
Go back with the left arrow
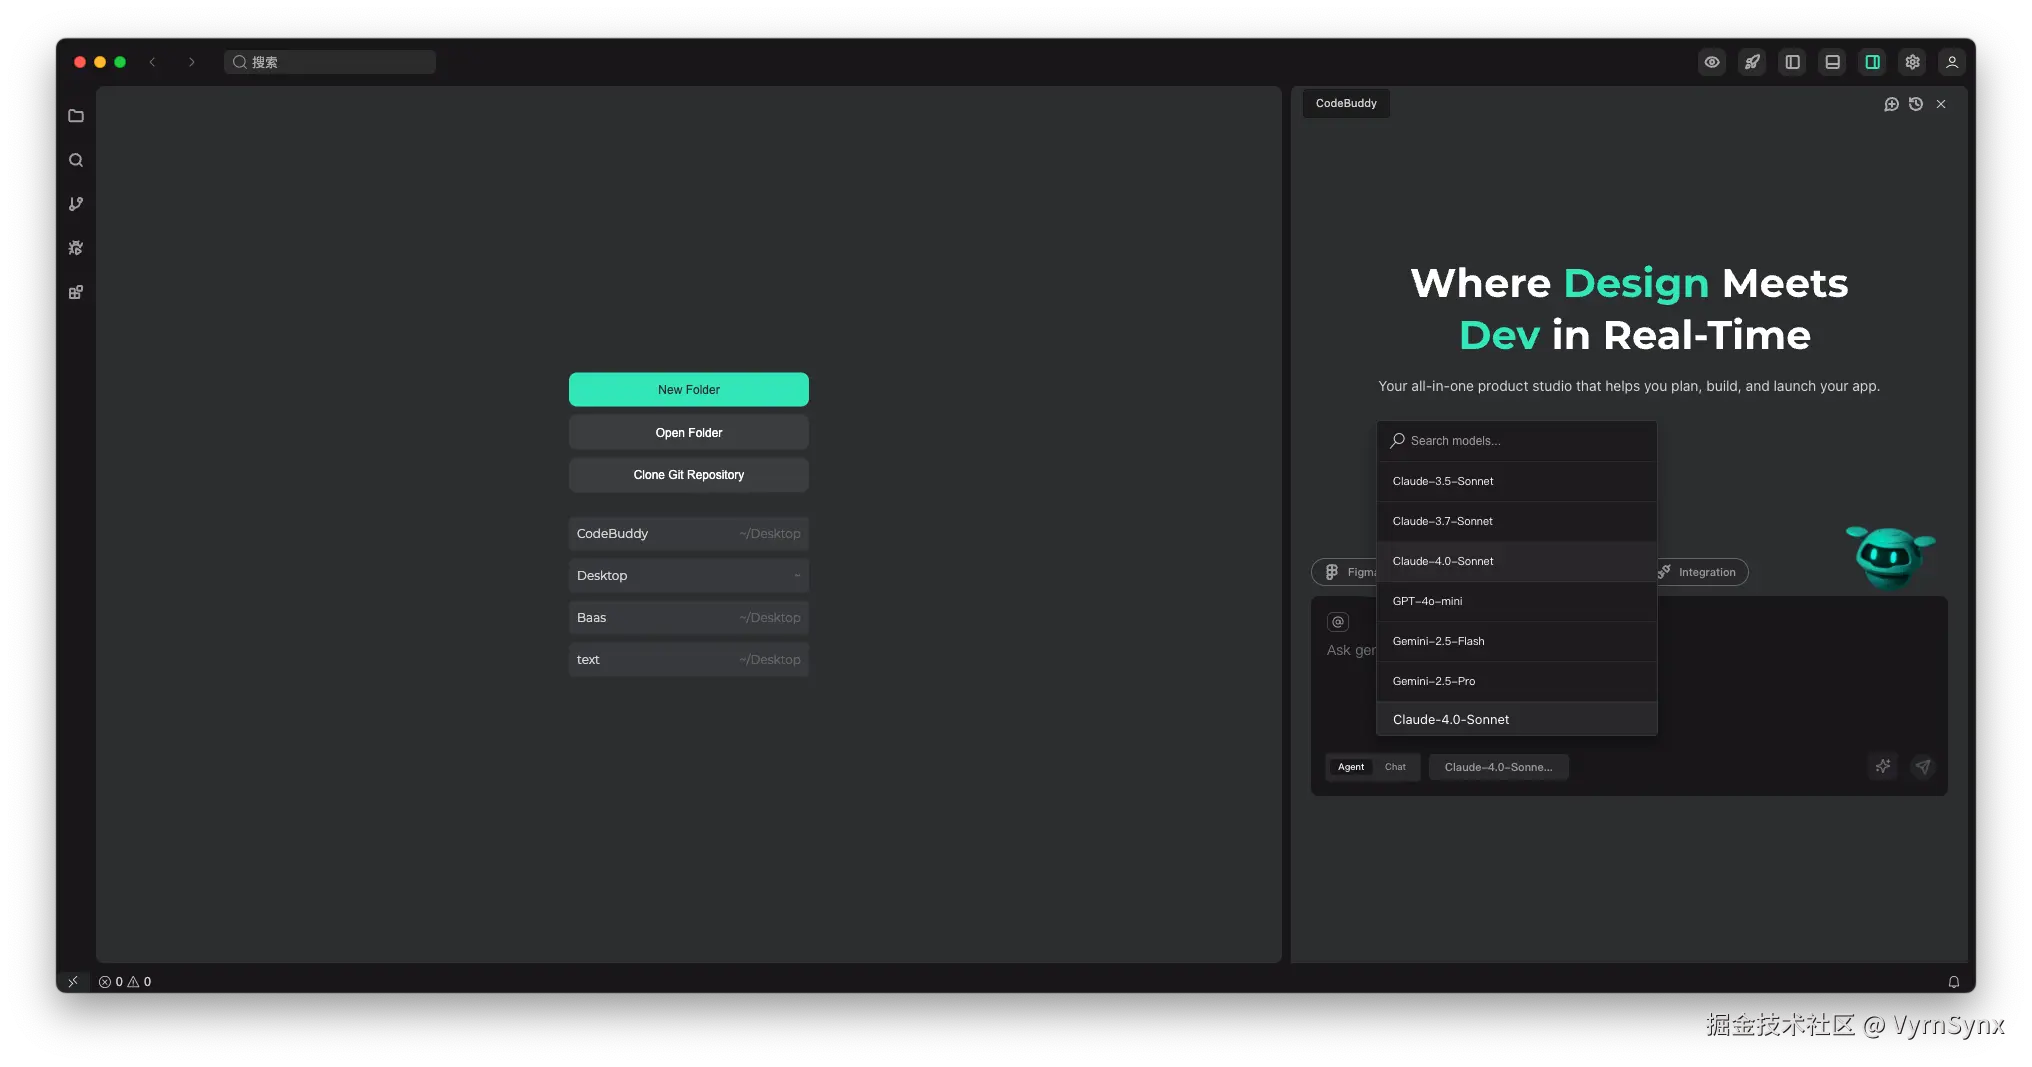[153, 62]
